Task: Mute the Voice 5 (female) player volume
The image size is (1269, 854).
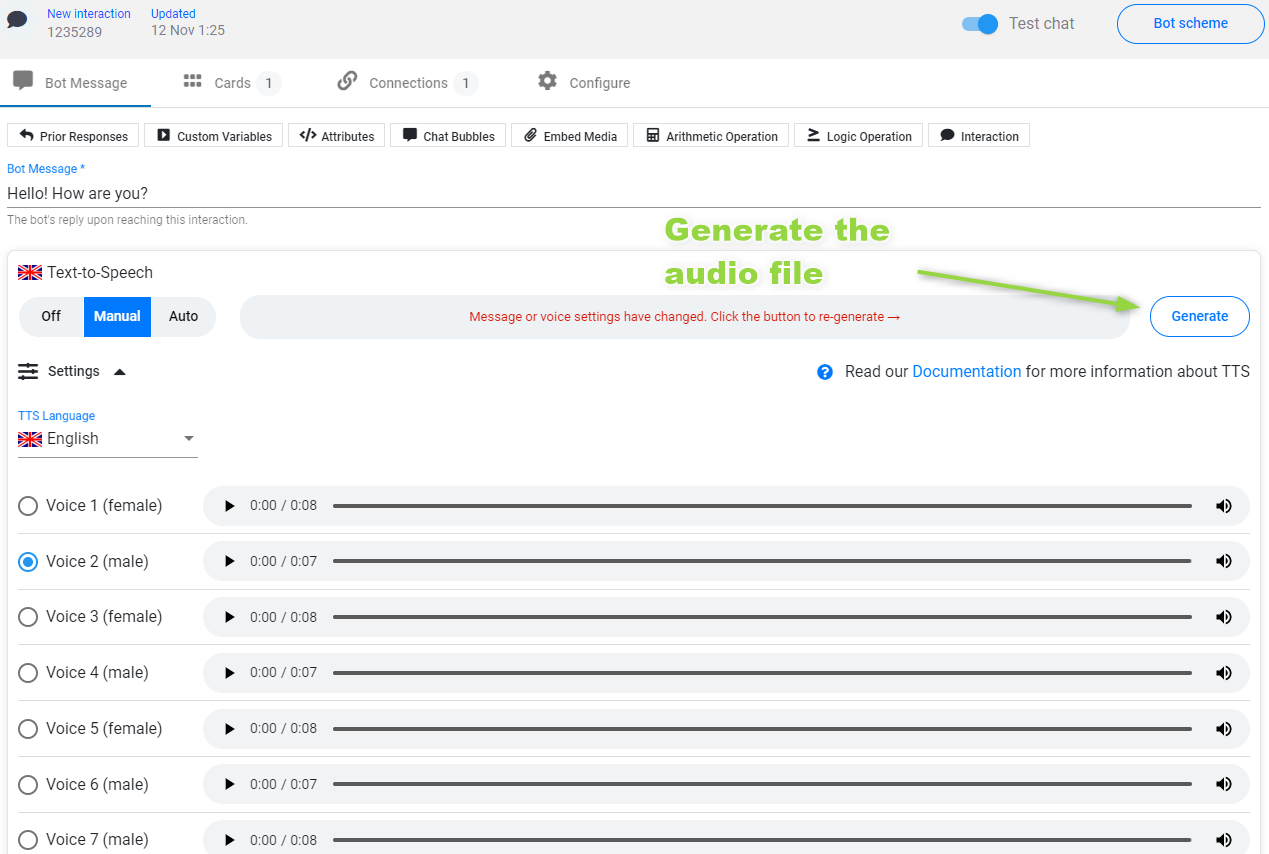Action: click(x=1223, y=729)
